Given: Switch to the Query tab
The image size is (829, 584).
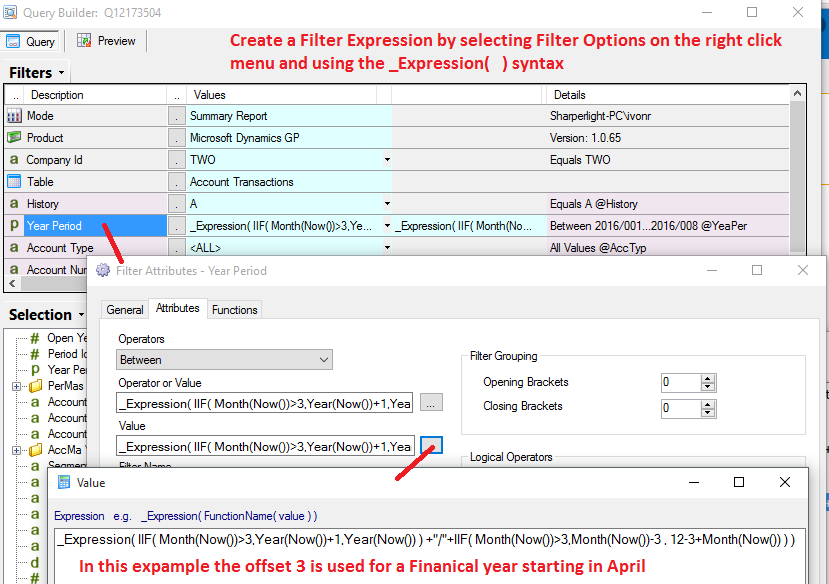Looking at the screenshot, I should click(x=31, y=41).
